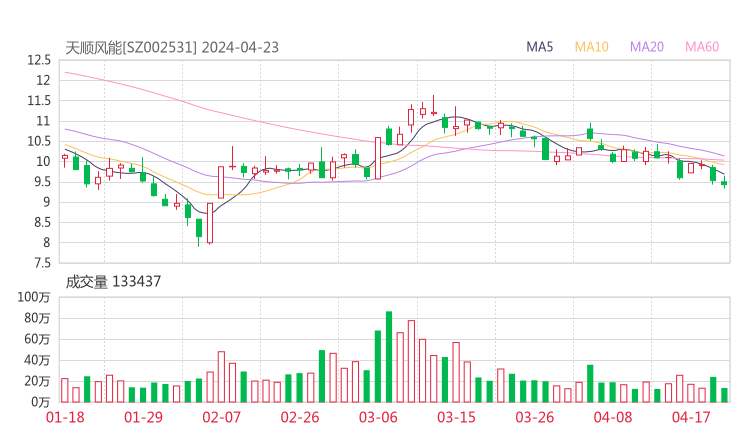
Task: Click the 80万 volume axis label
Action: [37, 318]
